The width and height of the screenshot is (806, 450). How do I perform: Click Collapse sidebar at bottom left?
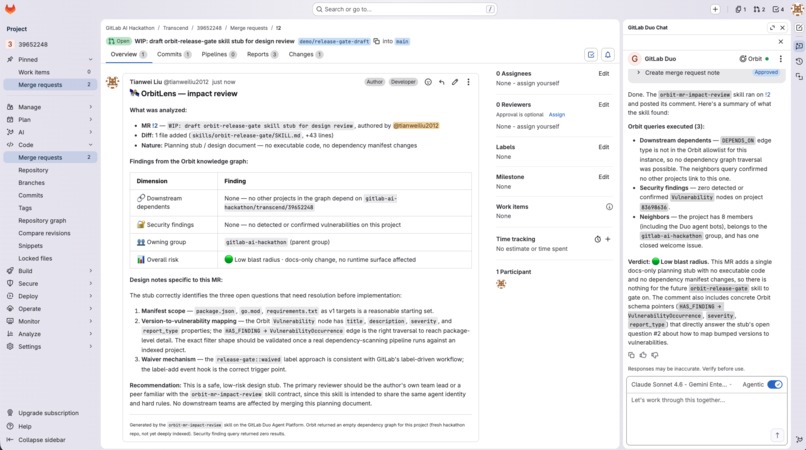pos(36,440)
